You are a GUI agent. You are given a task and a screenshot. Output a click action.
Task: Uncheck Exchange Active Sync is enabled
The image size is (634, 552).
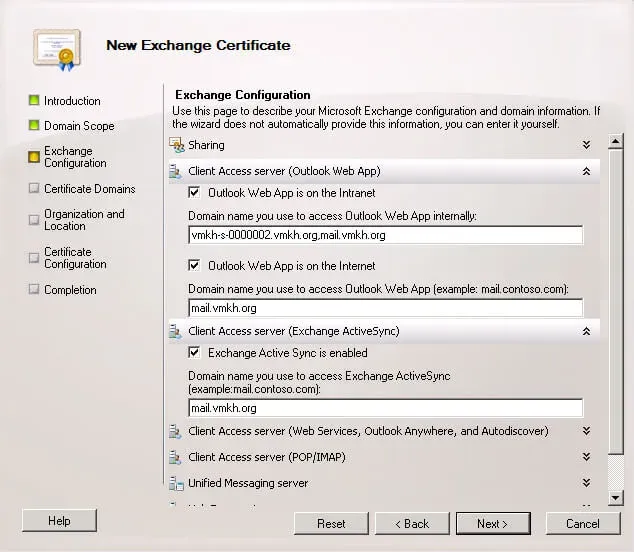[194, 352]
